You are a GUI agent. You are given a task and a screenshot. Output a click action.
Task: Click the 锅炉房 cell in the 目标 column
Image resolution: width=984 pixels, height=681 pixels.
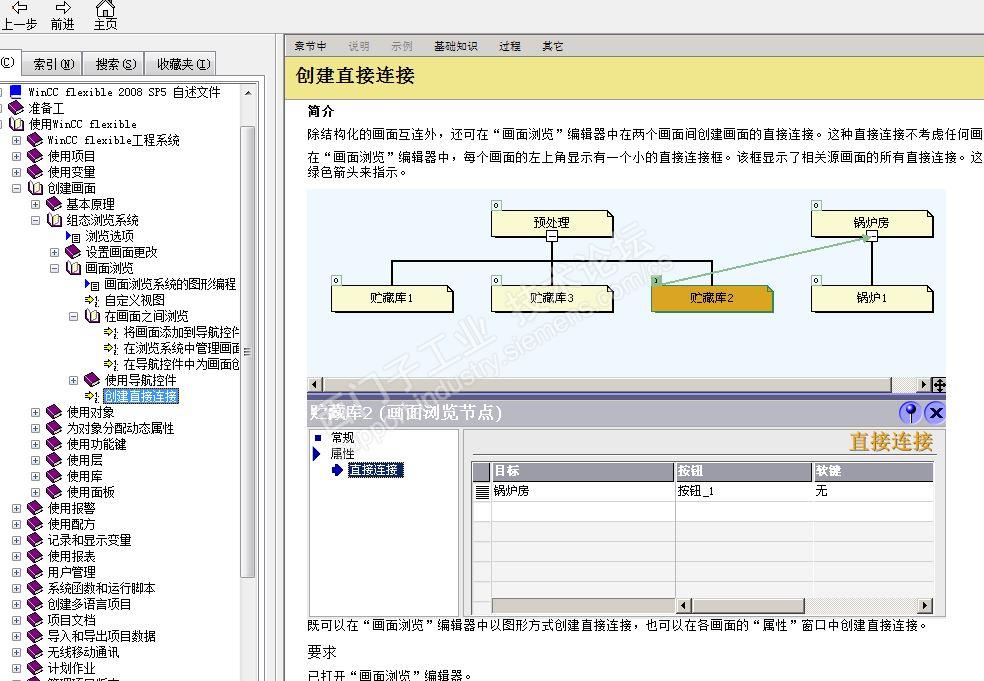click(x=583, y=491)
